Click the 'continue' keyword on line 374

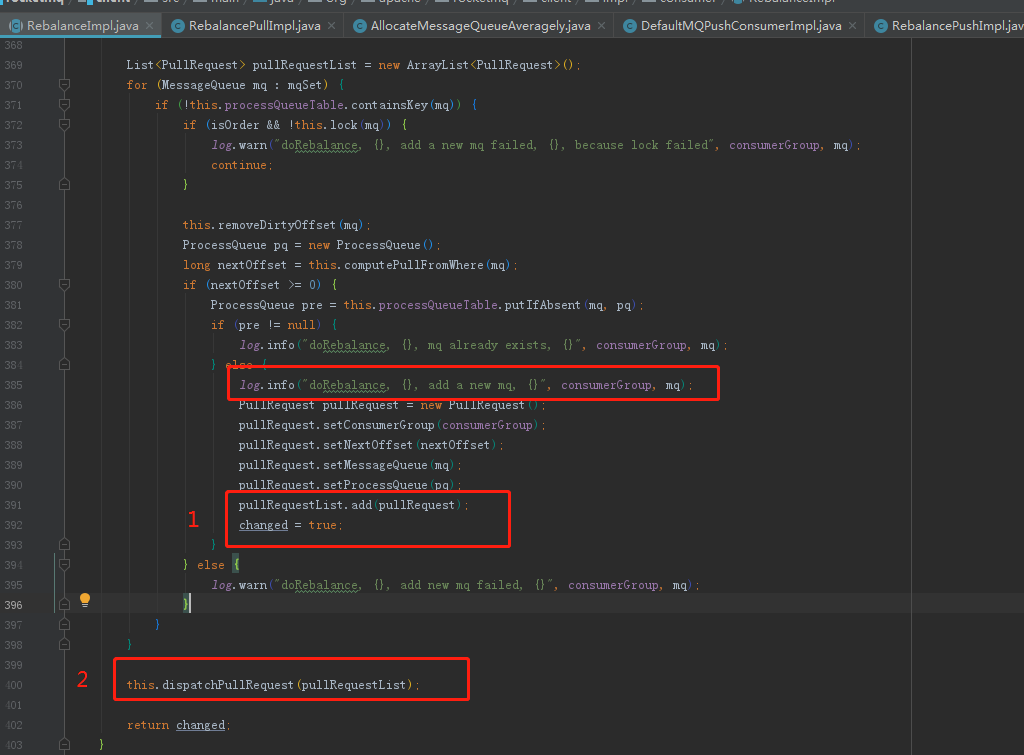click(238, 165)
